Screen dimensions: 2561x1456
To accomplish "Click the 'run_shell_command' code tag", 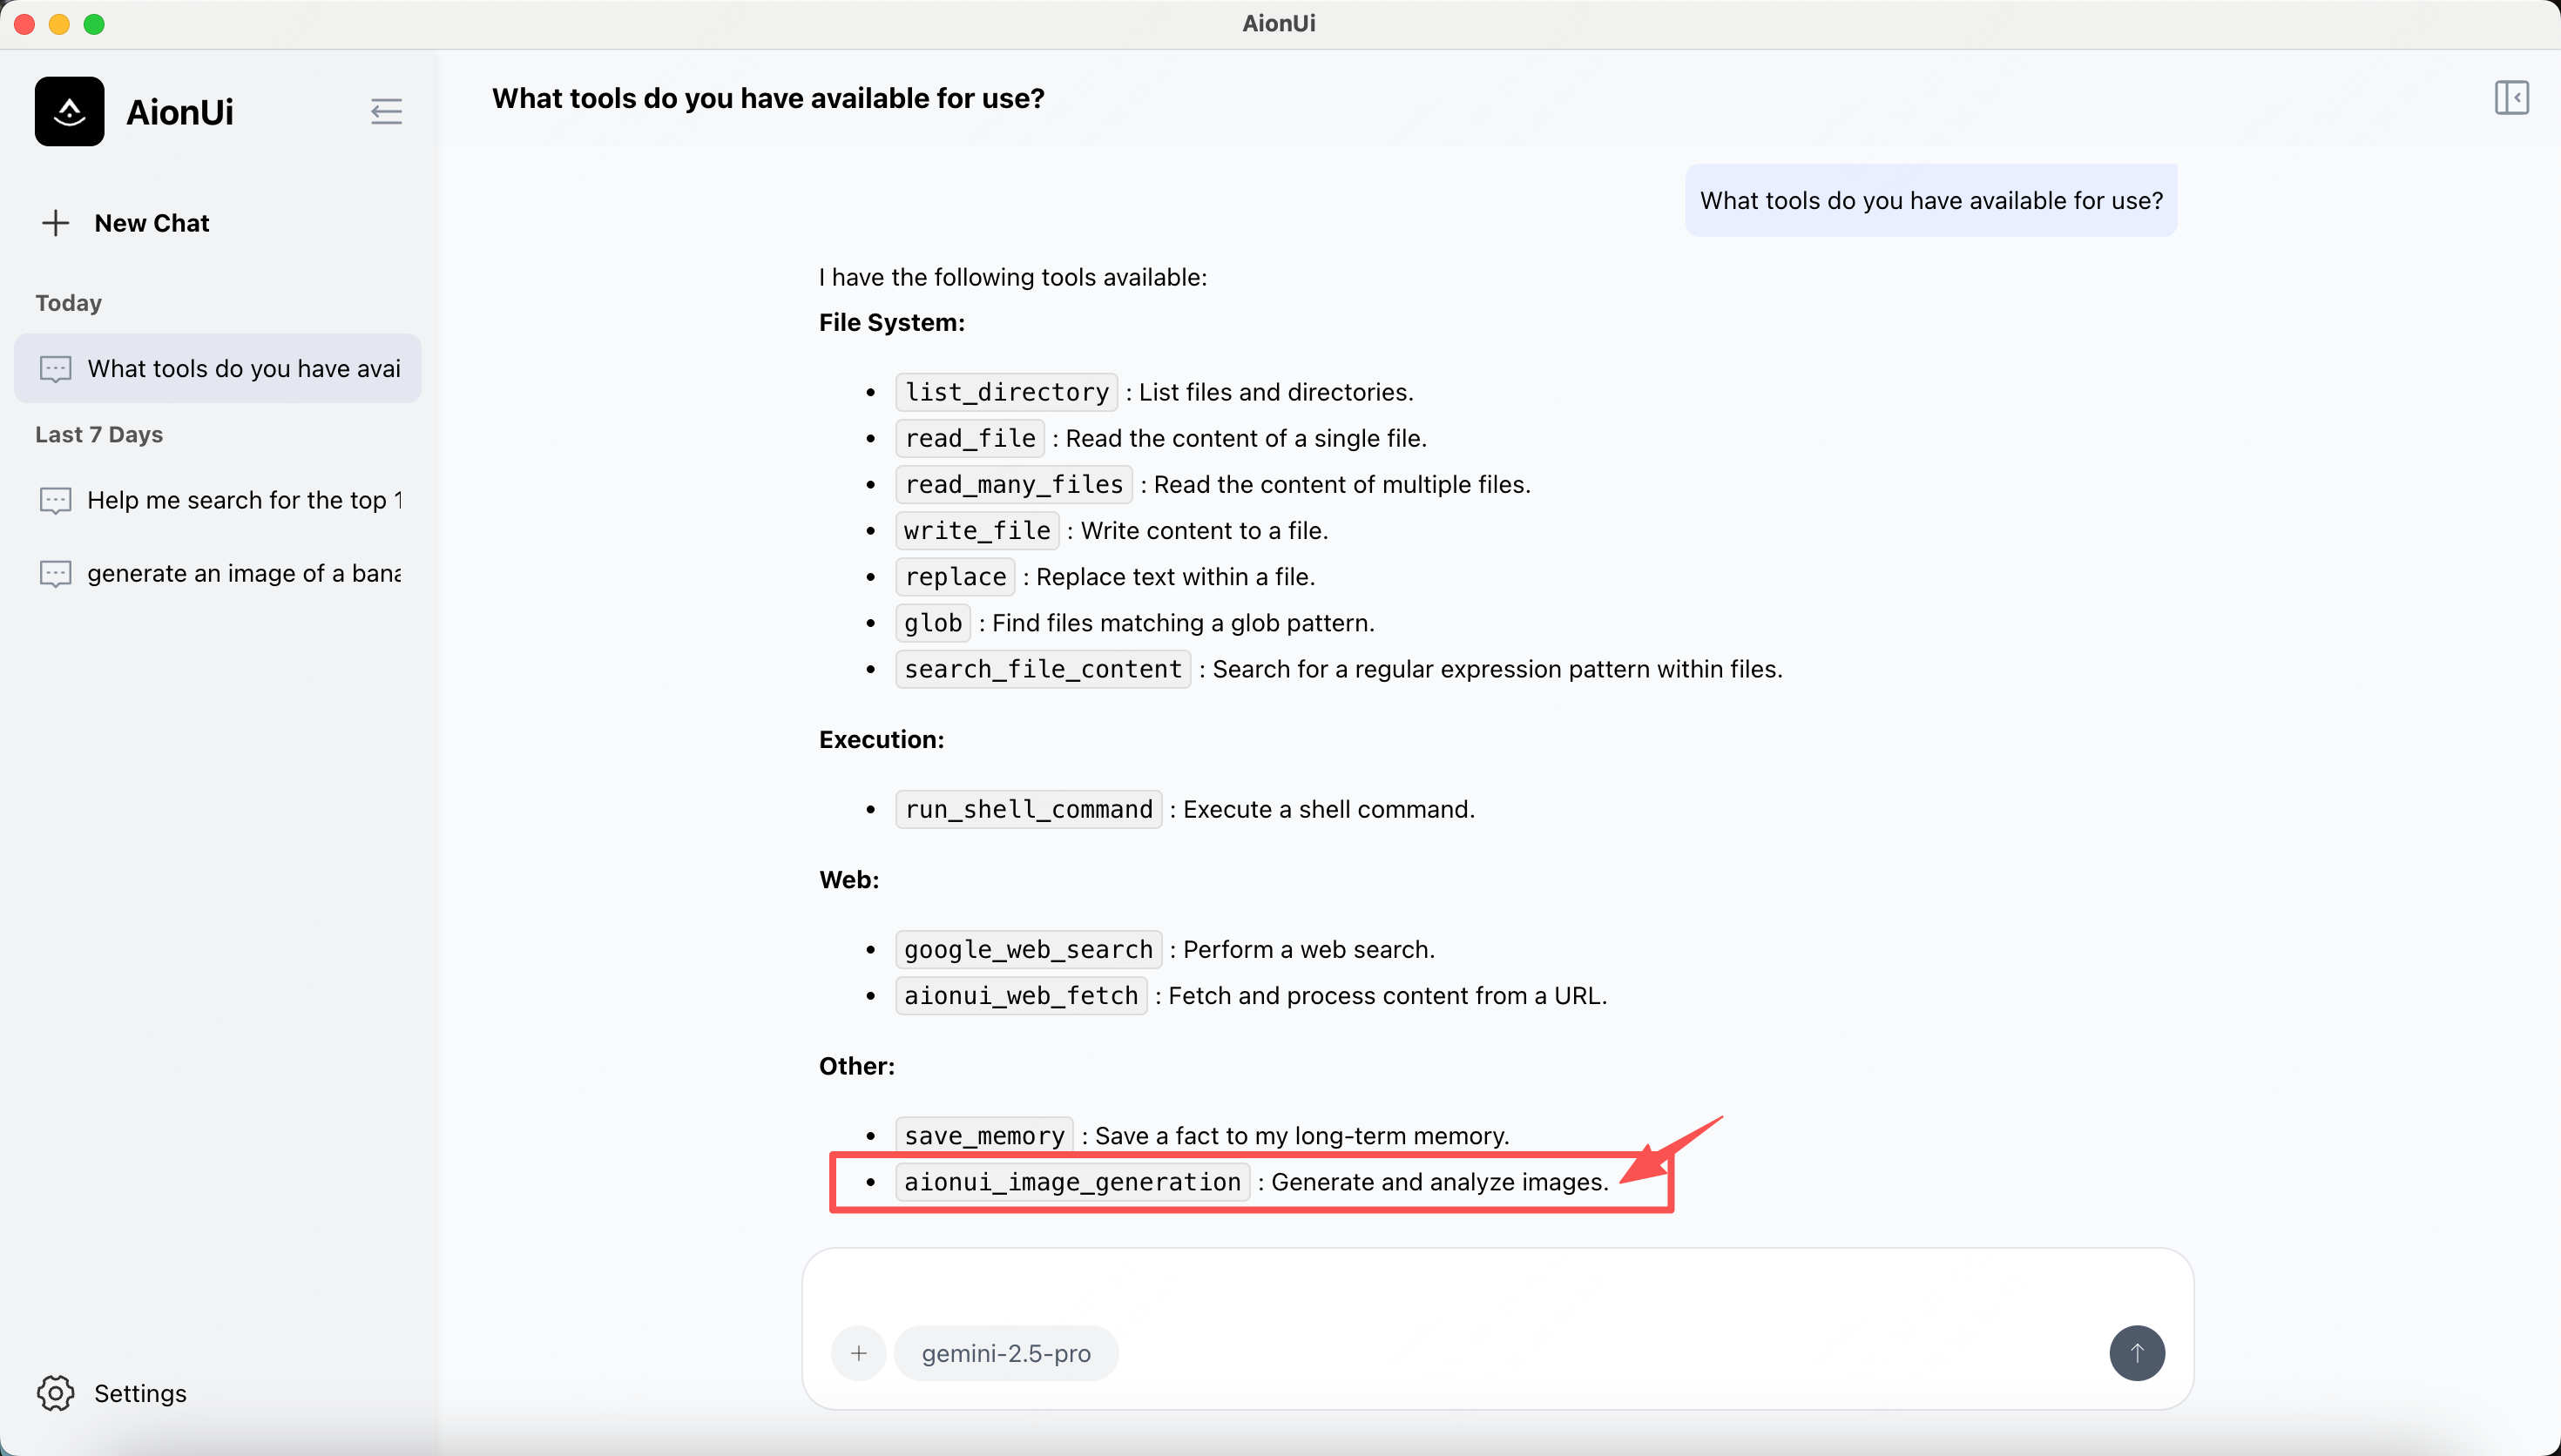I will coord(1028,809).
